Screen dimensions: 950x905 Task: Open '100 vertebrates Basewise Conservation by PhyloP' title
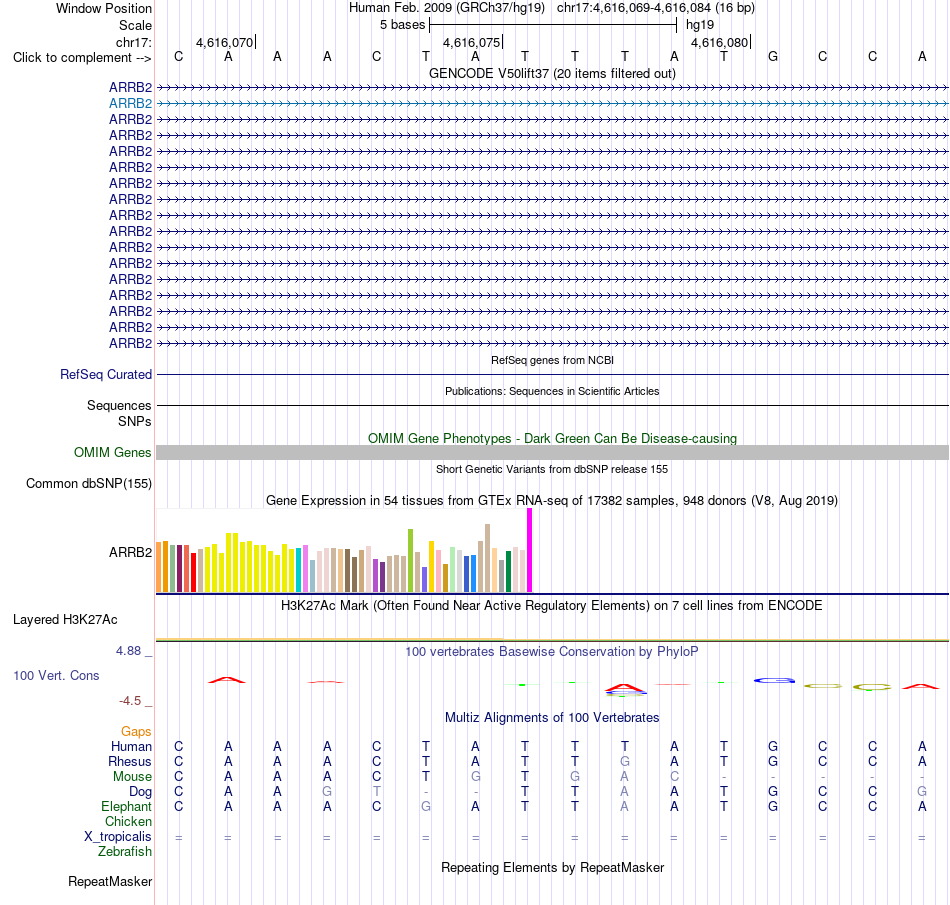point(552,652)
